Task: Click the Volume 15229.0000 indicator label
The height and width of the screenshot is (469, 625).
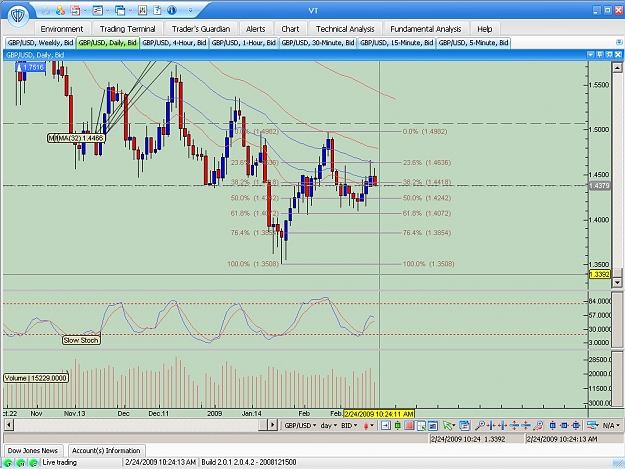Action: tap(36, 378)
